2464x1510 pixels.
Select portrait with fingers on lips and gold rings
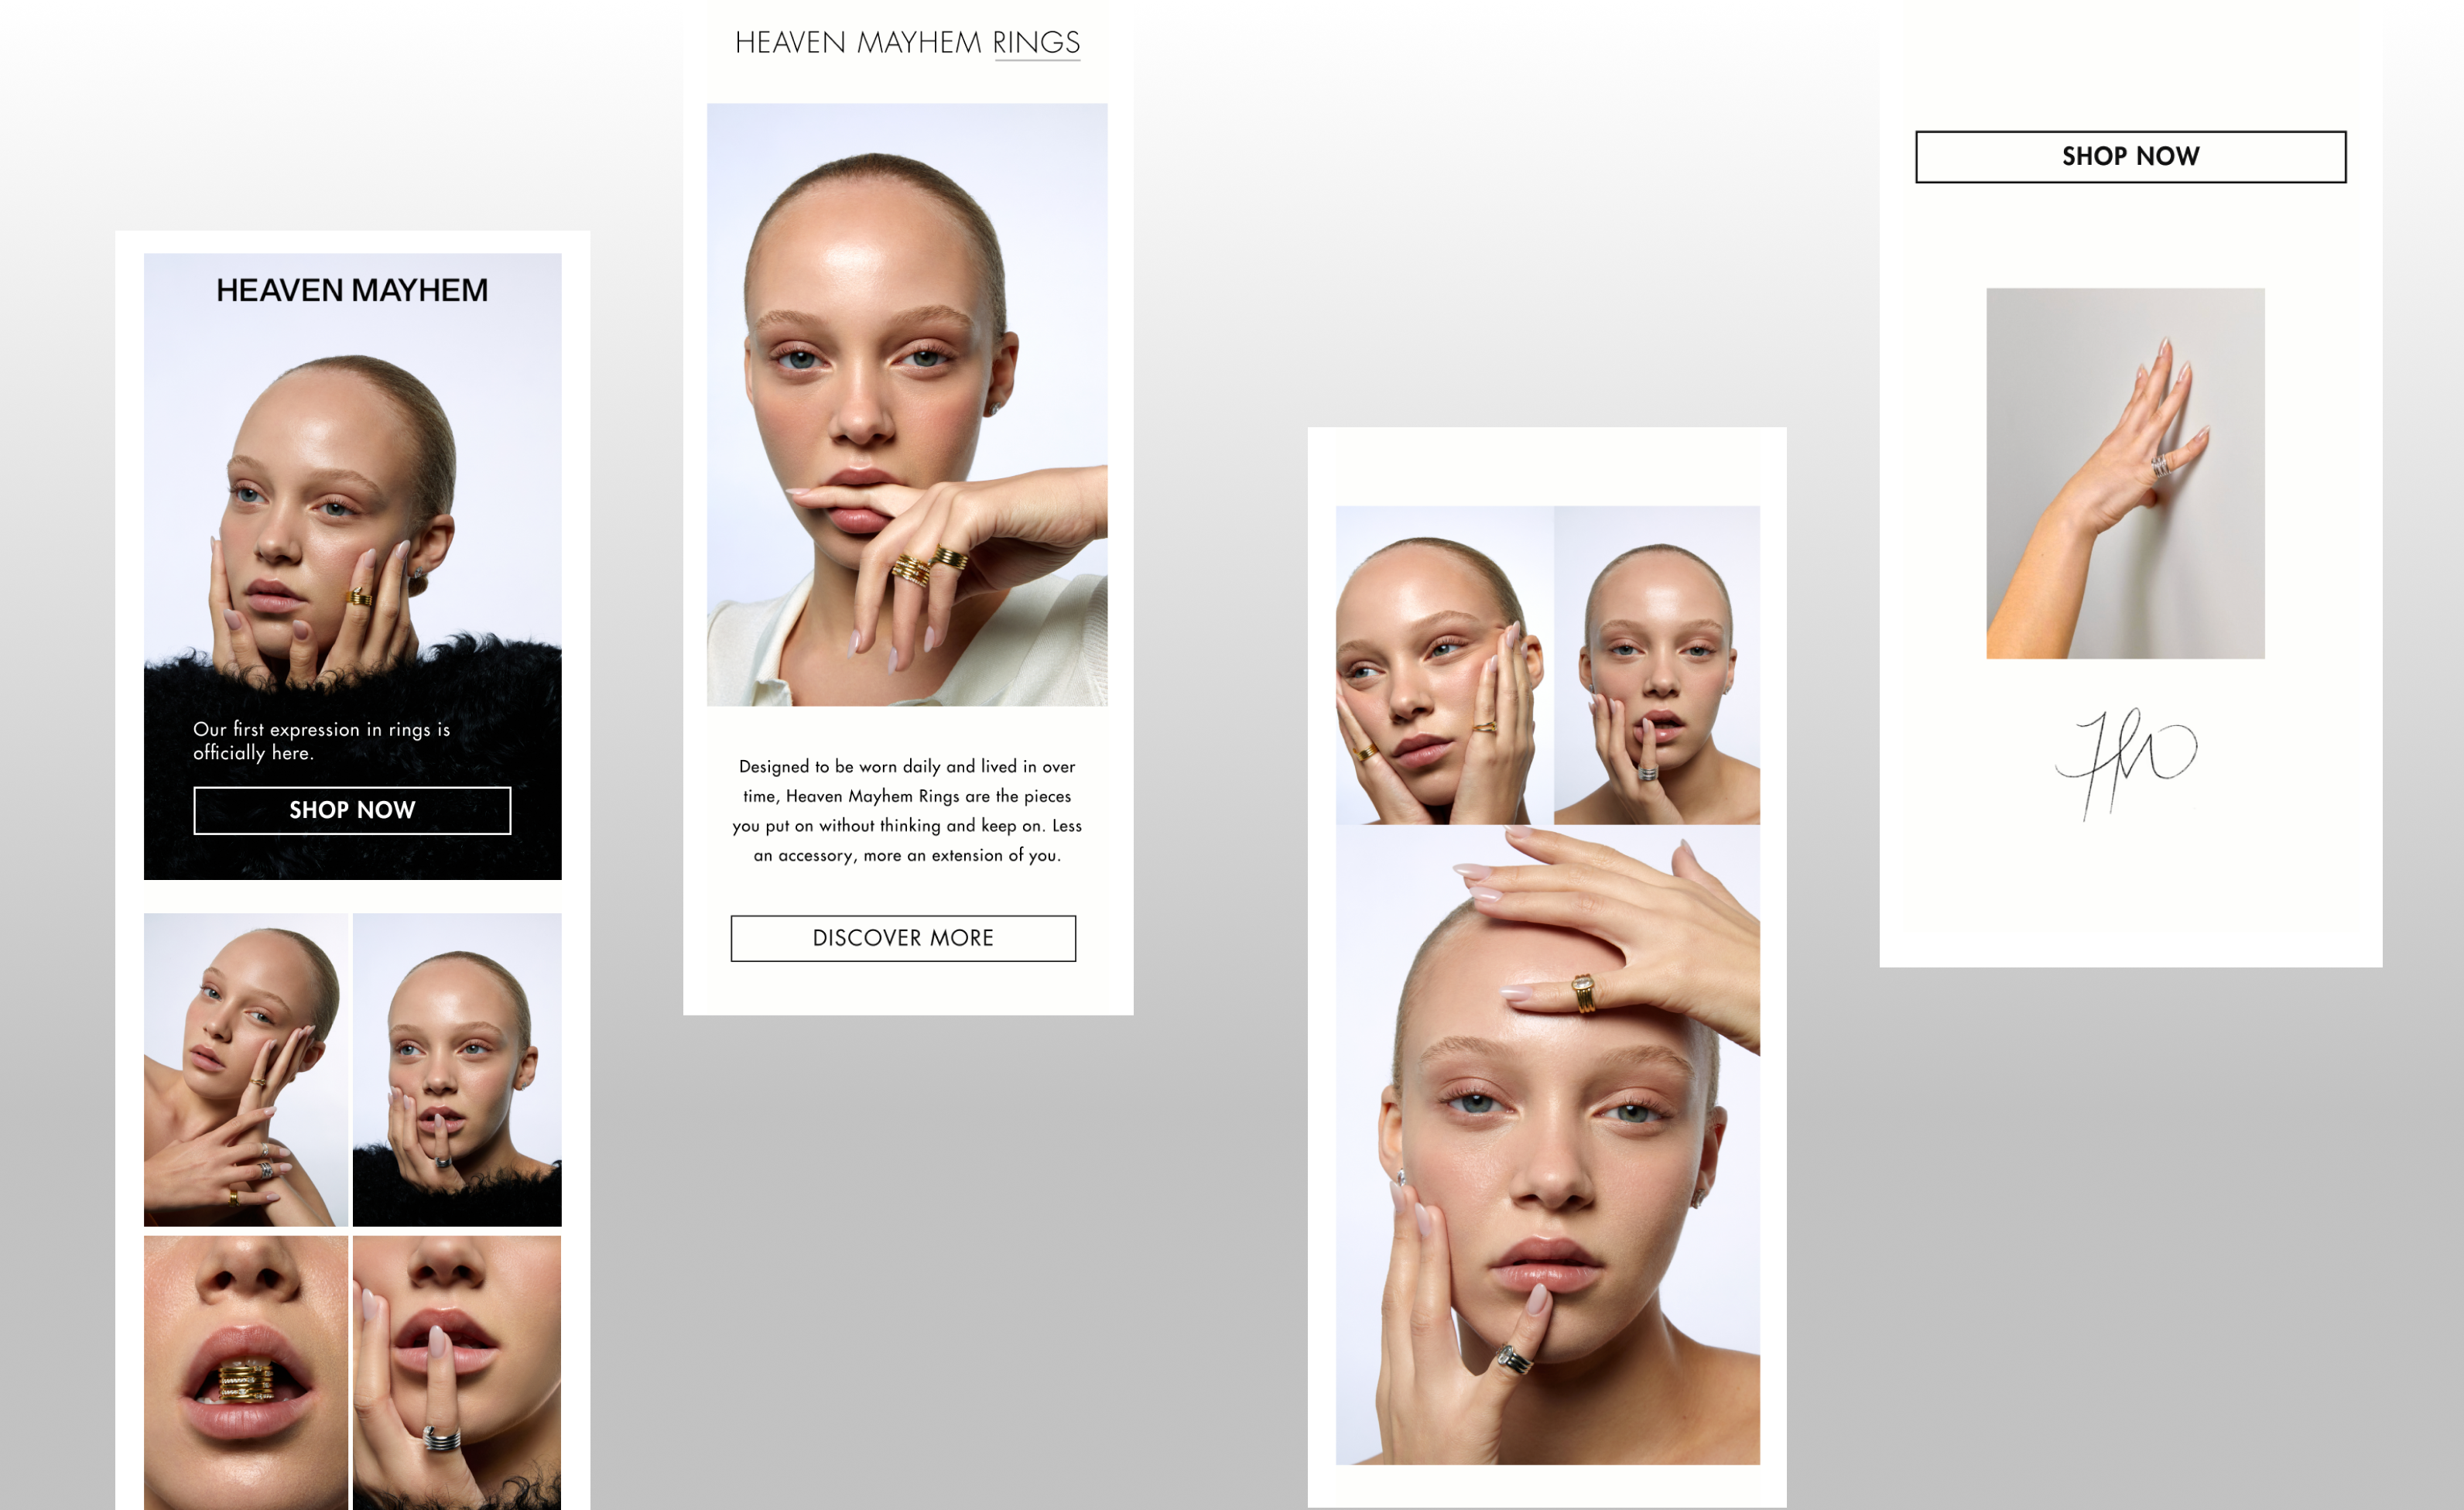[x=907, y=404]
